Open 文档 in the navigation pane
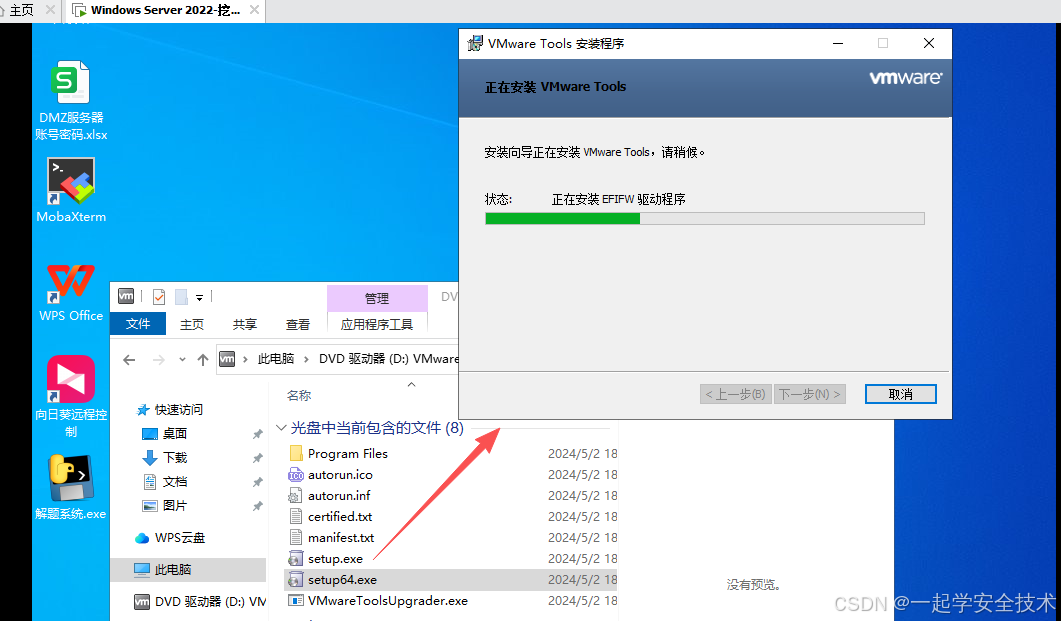 [x=175, y=482]
